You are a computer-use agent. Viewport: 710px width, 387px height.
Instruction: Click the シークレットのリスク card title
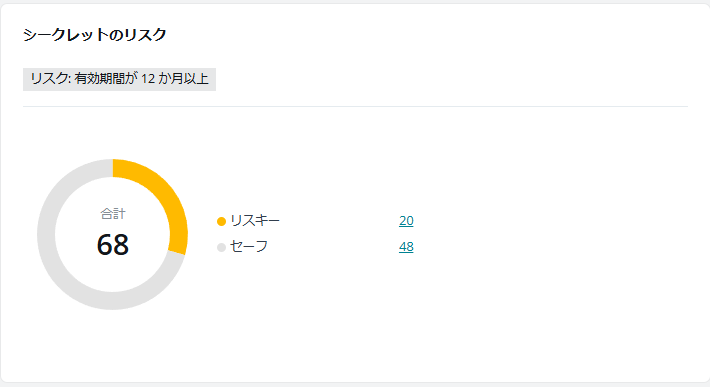[x=95, y=35]
